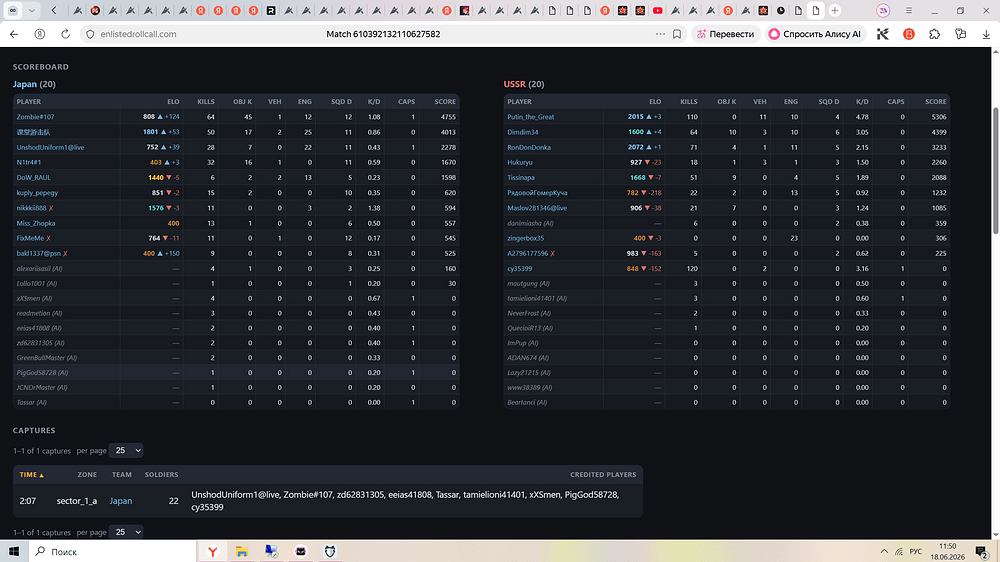This screenshot has width=1000, height=562.
Task: Open the Windows Start menu
Action: 14,552
